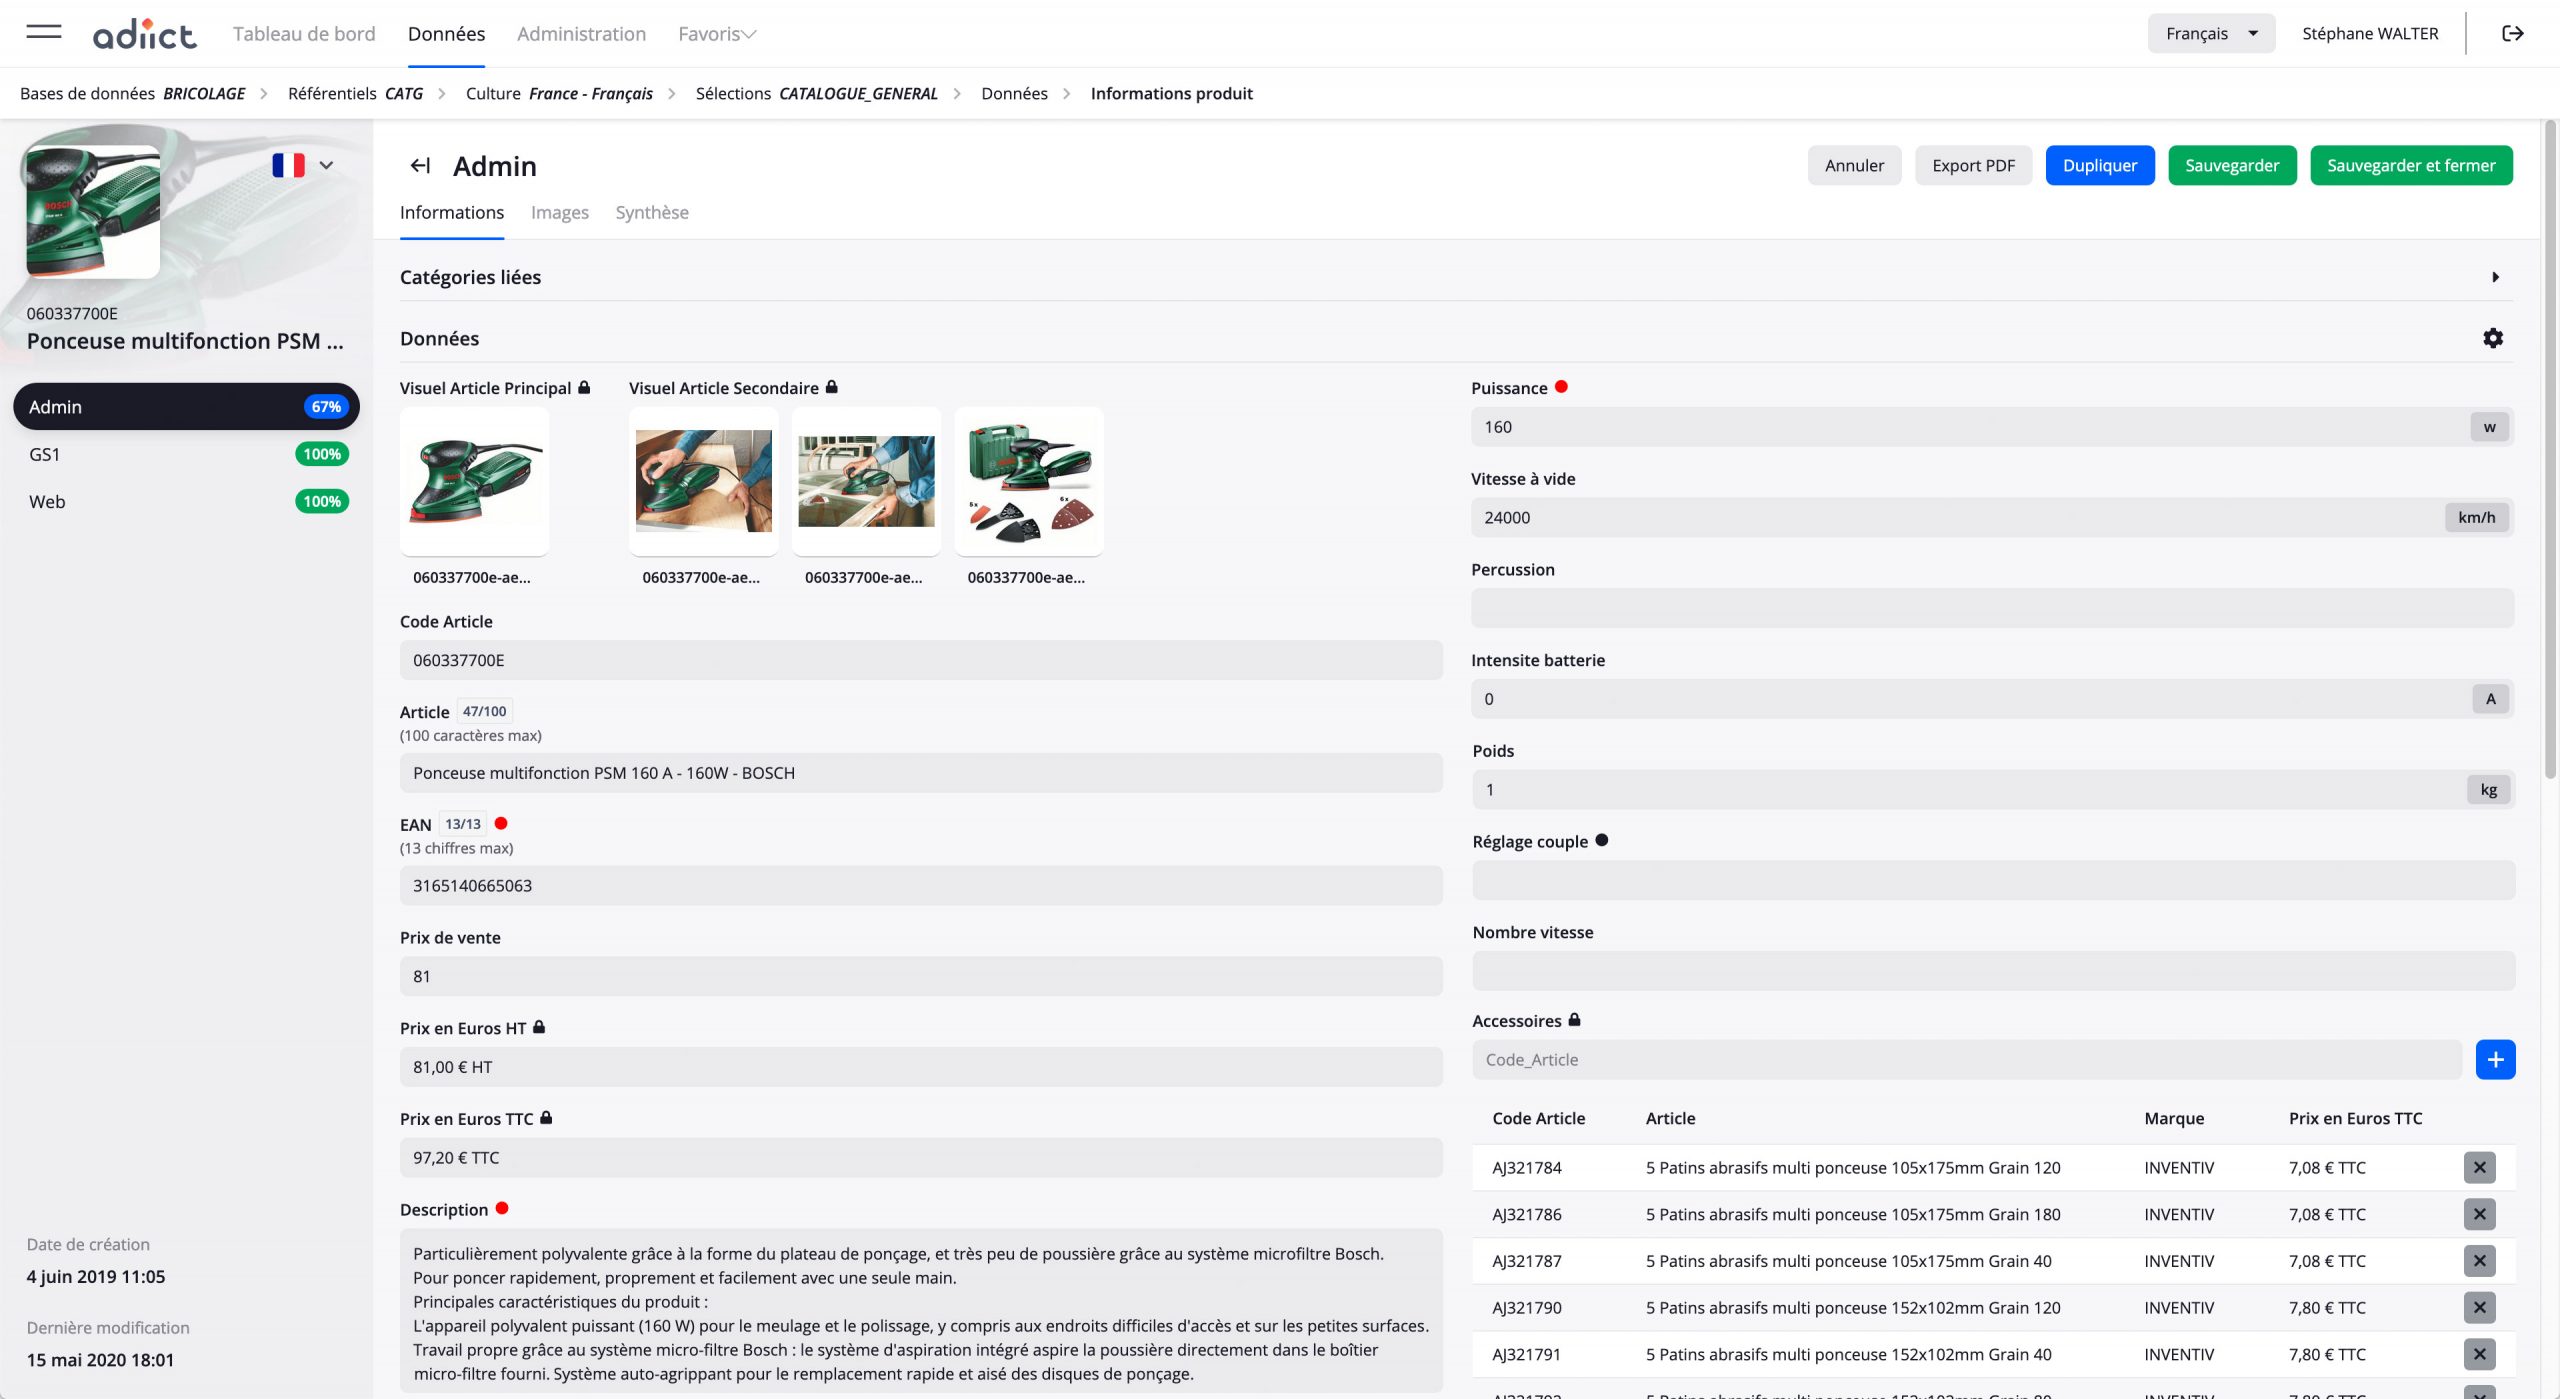Click the Prix de vente field
This screenshot has height=1399, width=2560.
pyautogui.click(x=921, y=976)
